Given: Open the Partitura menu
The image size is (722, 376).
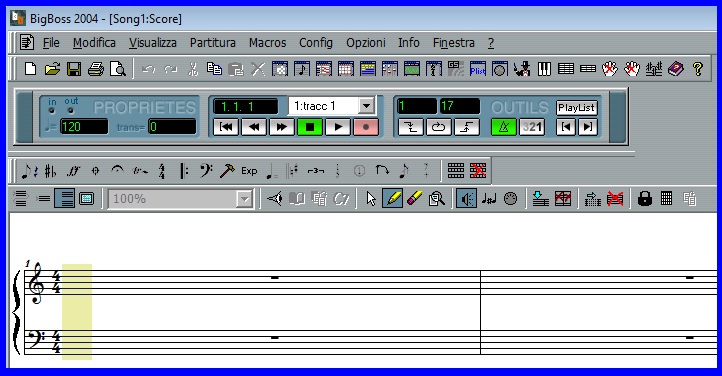Looking at the screenshot, I should (213, 43).
